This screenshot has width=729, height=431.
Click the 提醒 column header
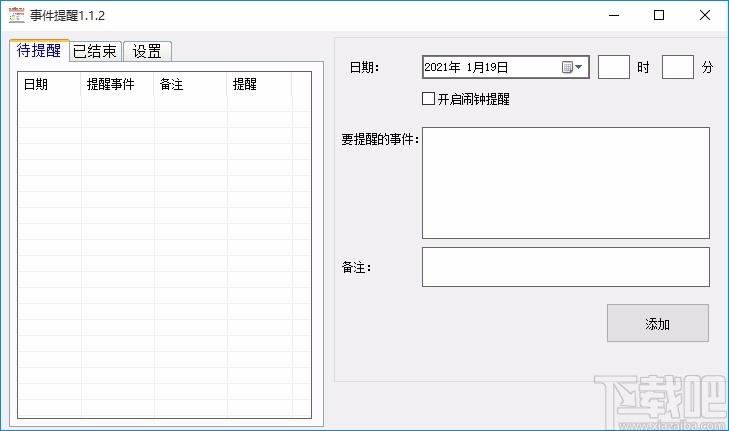(259, 84)
